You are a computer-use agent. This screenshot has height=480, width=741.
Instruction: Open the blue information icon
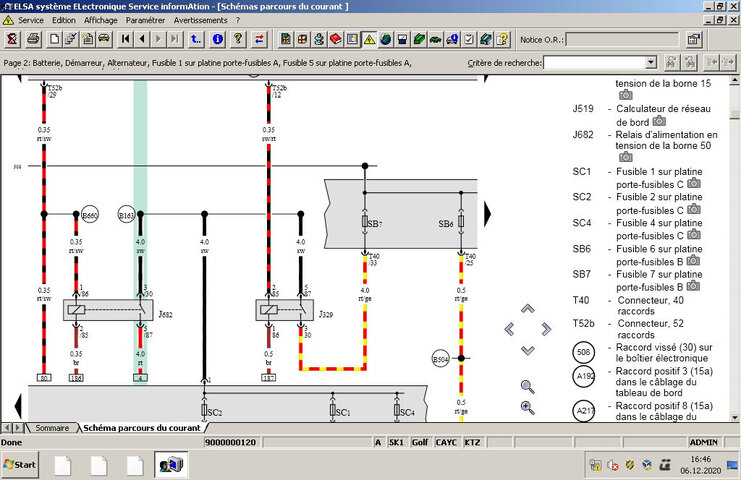[x=217, y=39]
